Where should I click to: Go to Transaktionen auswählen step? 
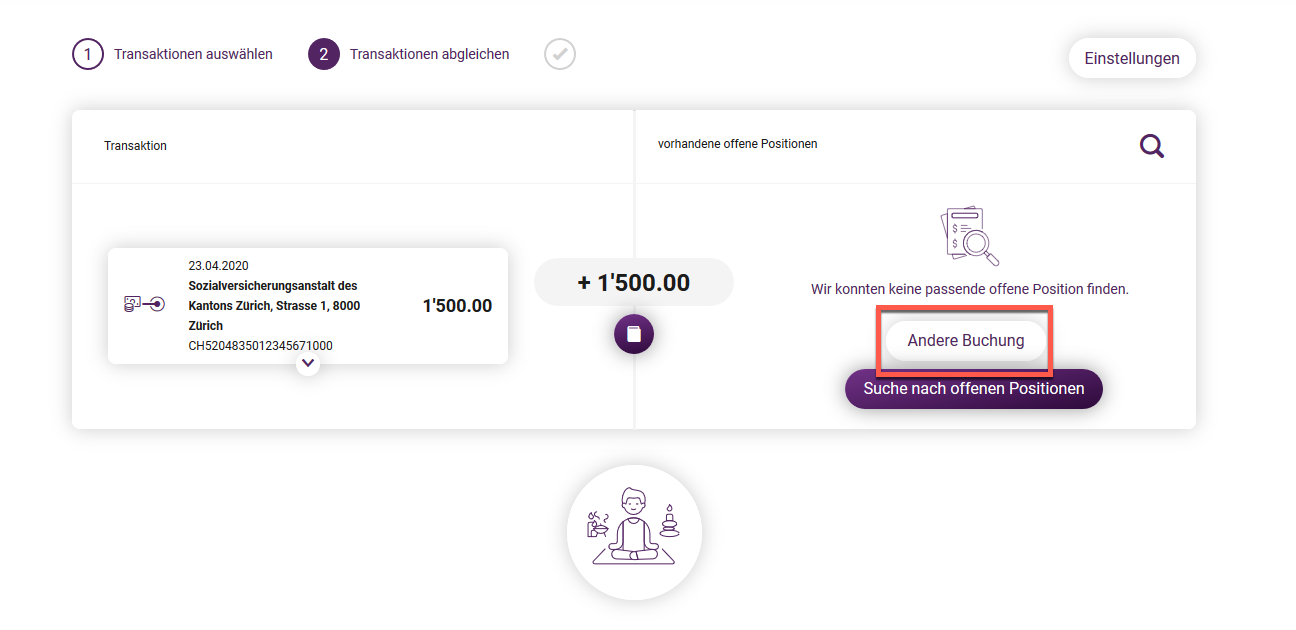pyautogui.click(x=193, y=54)
